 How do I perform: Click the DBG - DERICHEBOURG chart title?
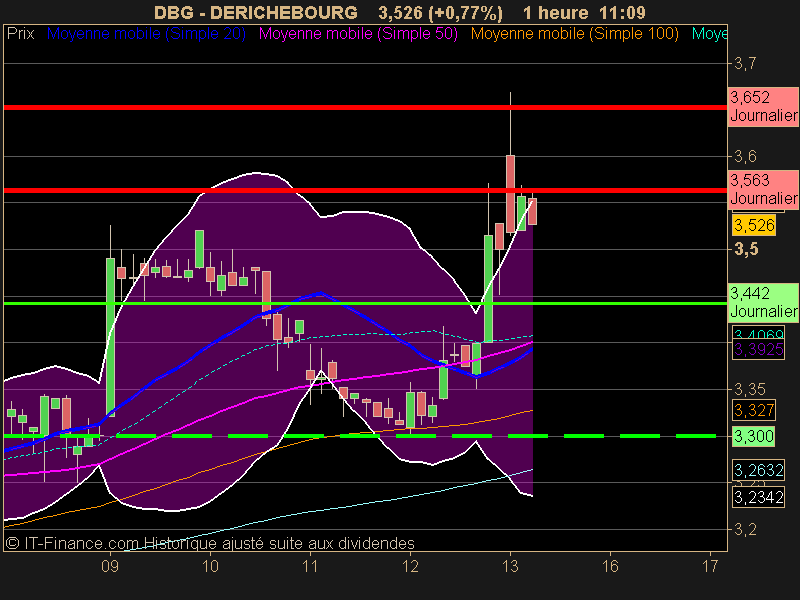pos(256,12)
